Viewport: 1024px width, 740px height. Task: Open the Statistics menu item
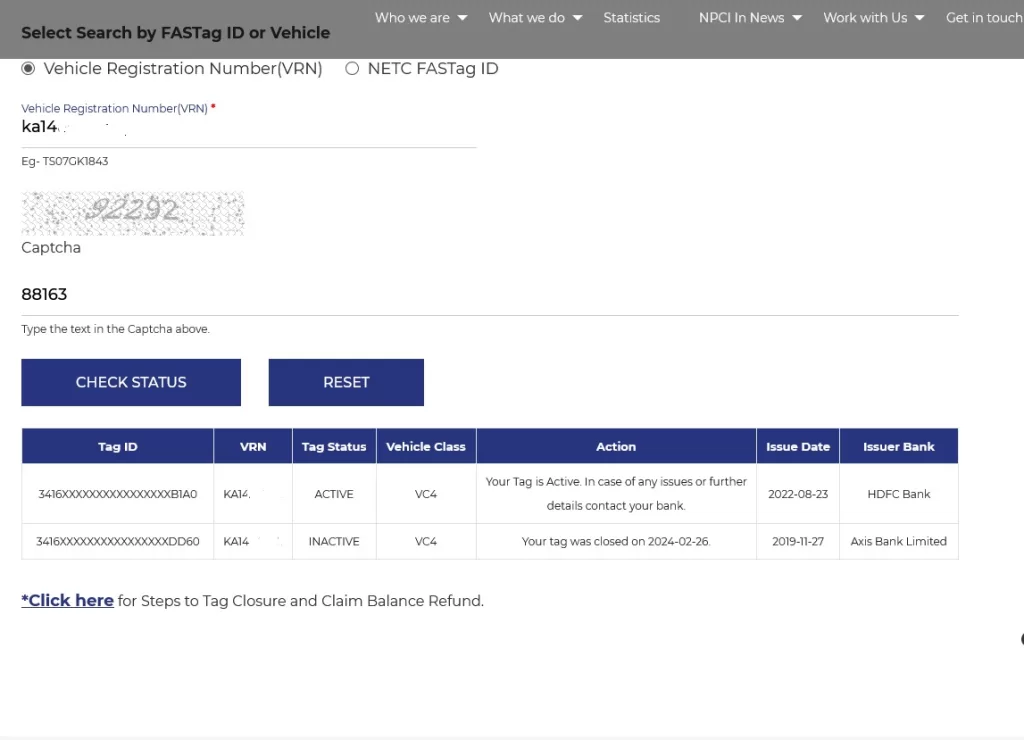[x=631, y=17]
